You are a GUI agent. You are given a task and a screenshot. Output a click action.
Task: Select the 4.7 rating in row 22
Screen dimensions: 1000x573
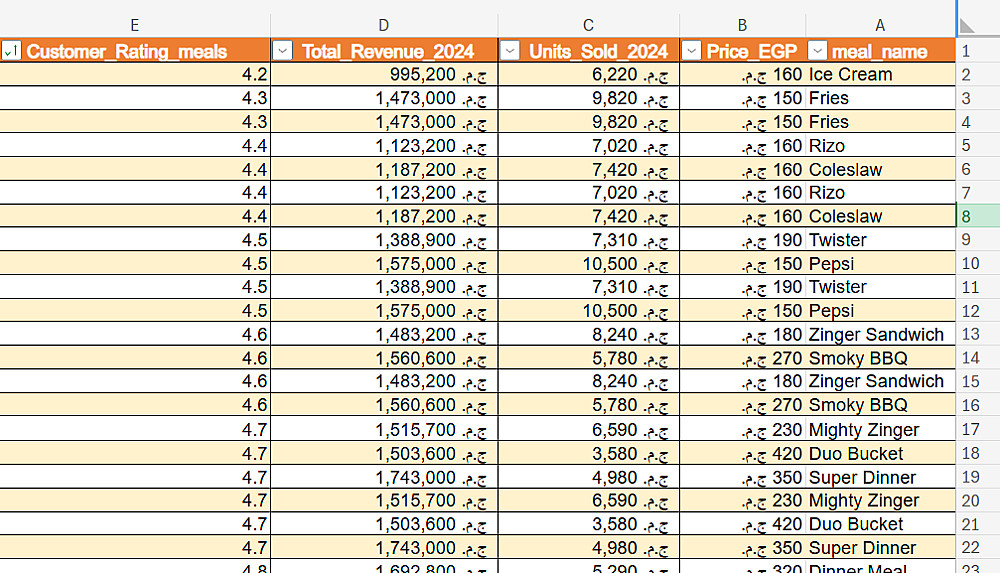click(x=135, y=547)
